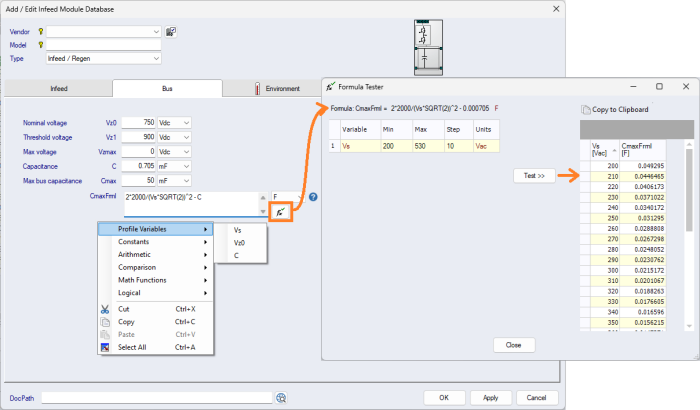The width and height of the screenshot is (700, 410).
Task: Open the Nominal voltage Vdc unit dropdown
Action: 186,122
